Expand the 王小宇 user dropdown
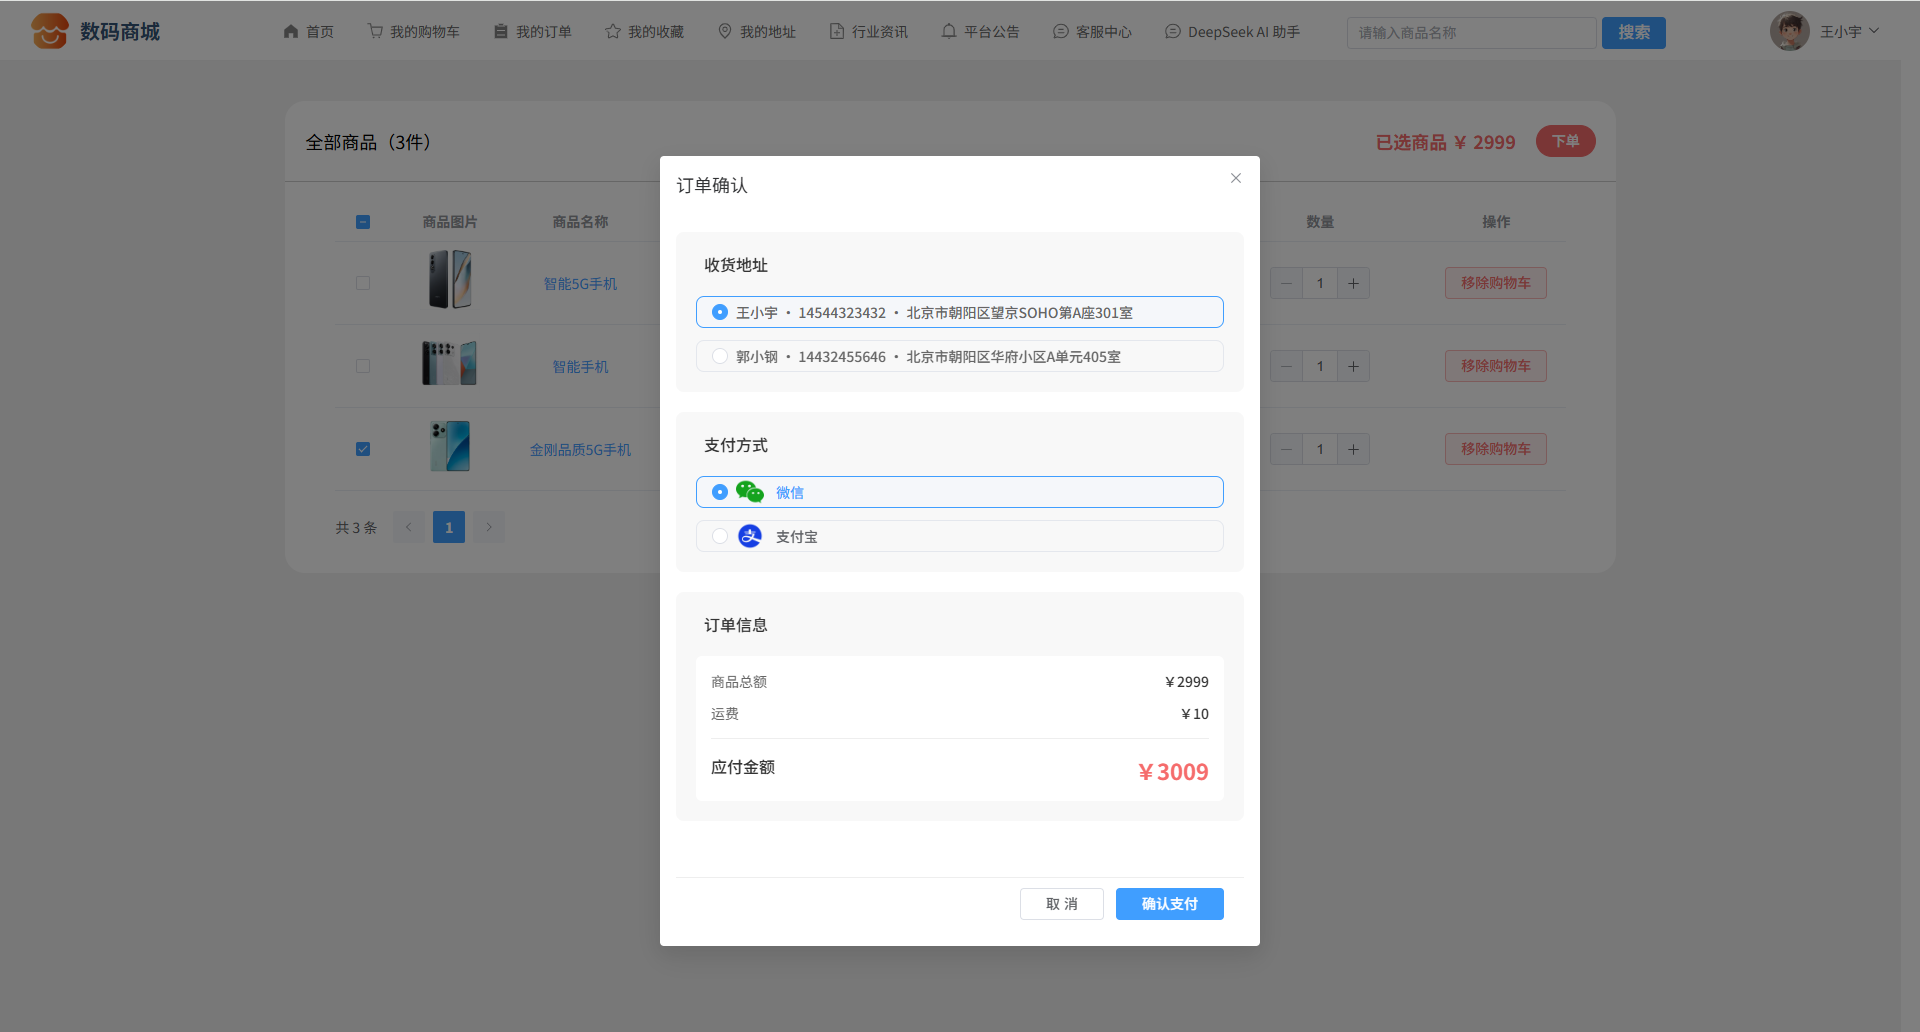Viewport: 1920px width, 1032px height. [x=1849, y=32]
